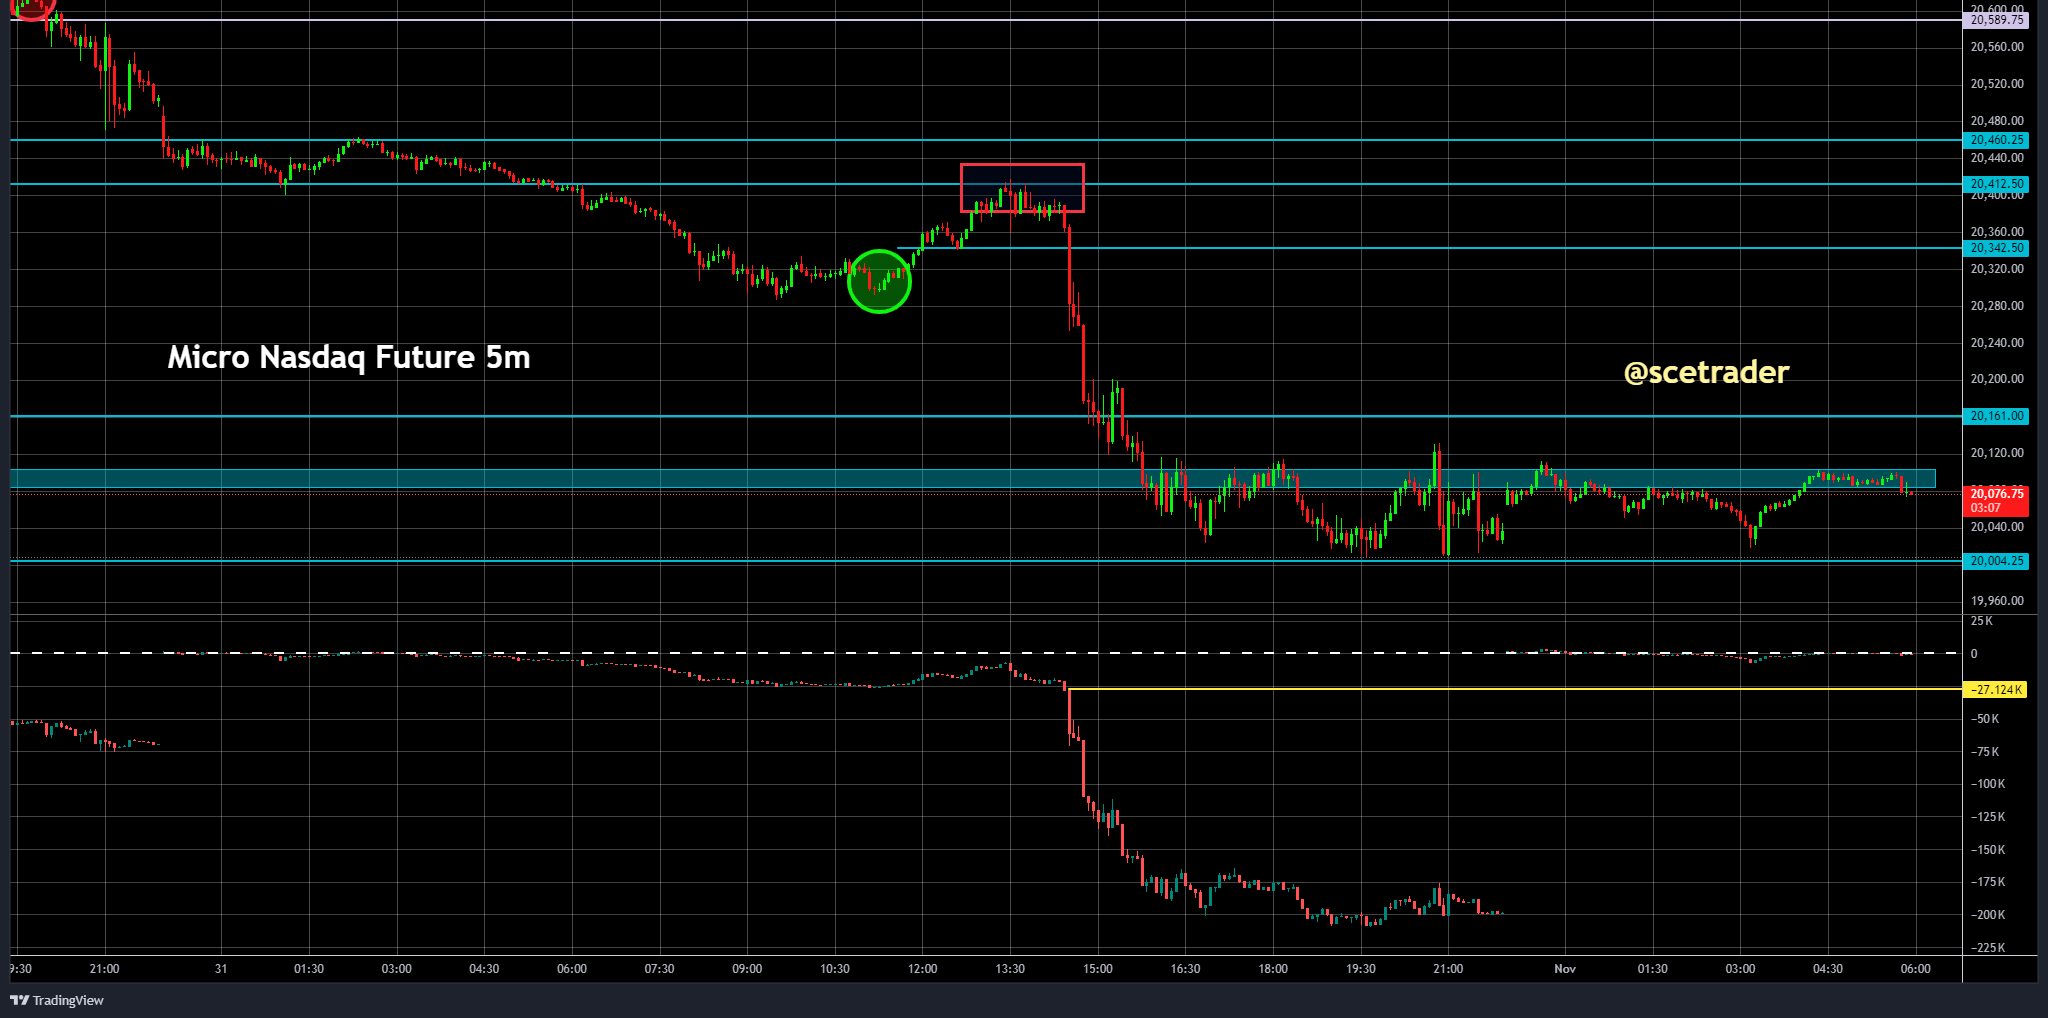Viewport: 2048px width, 1018px height.
Task: Click the 20,004.25 price level label
Action: click(1996, 561)
